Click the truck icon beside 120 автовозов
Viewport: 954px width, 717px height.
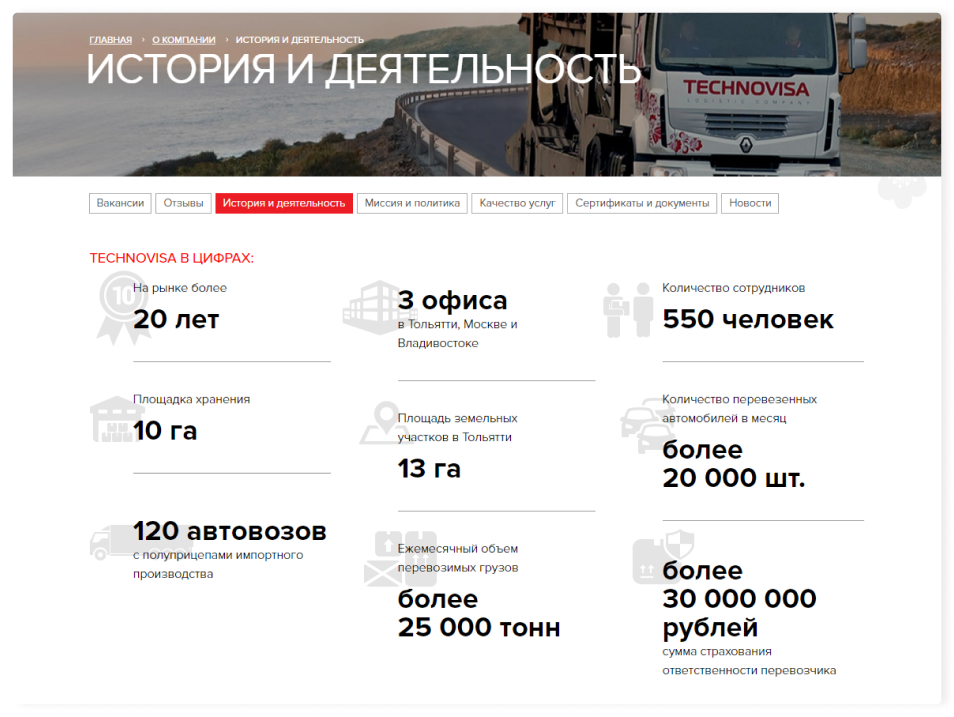(108, 543)
